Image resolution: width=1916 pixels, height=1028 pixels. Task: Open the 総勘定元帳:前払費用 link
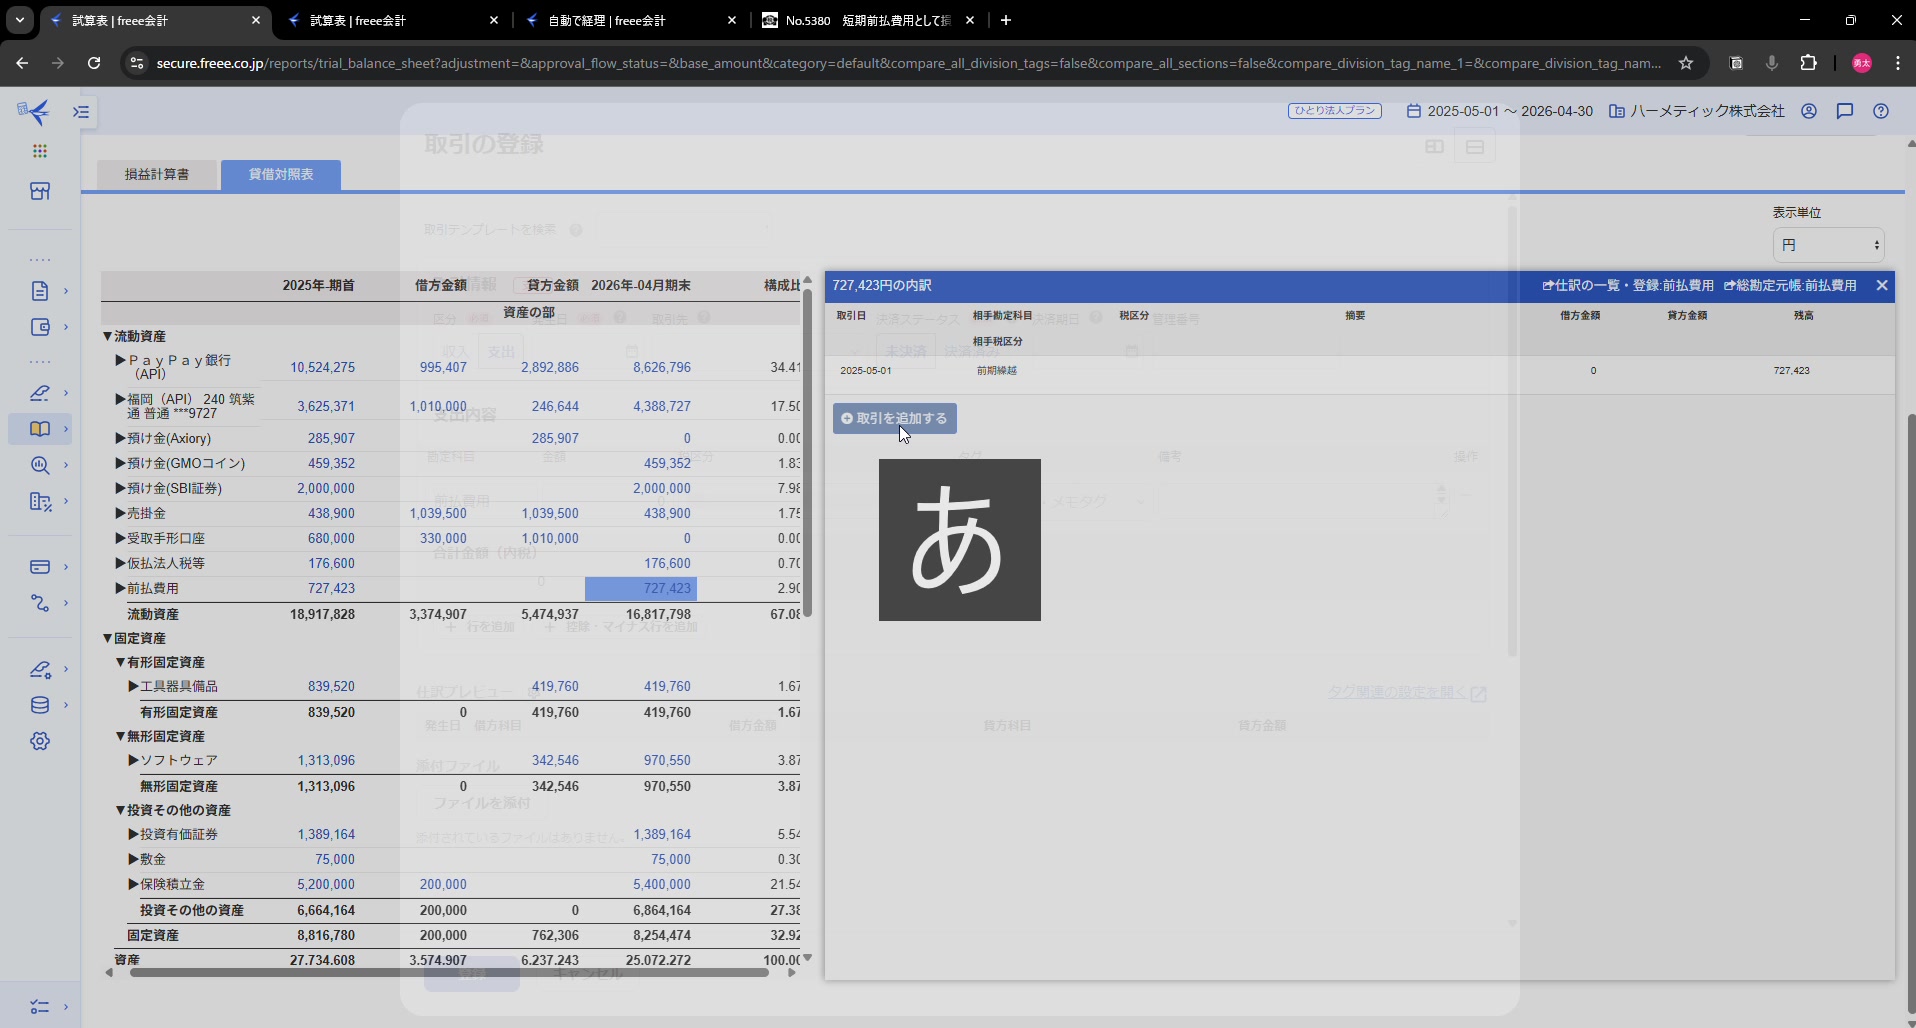(x=1790, y=285)
